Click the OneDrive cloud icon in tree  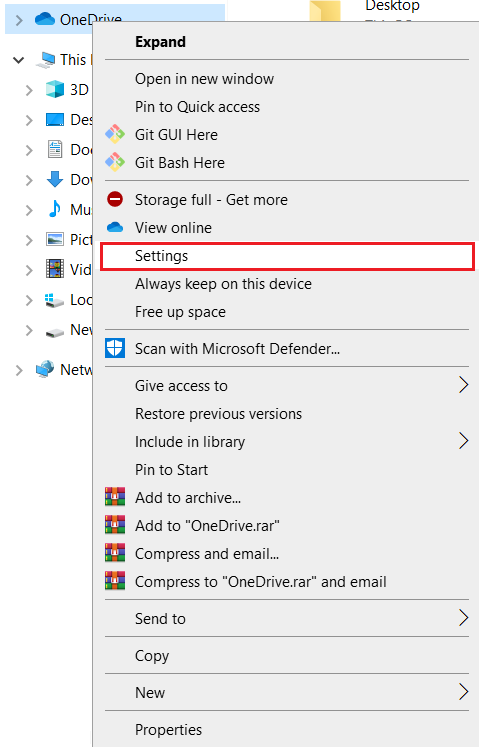[x=45, y=19]
